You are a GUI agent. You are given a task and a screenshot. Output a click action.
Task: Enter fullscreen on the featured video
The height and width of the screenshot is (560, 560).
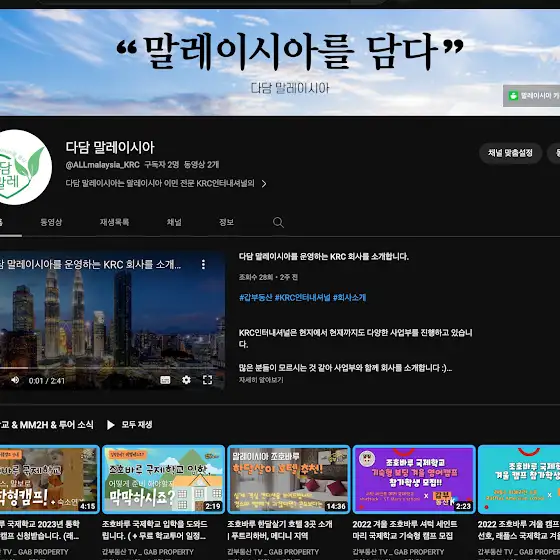click(208, 380)
